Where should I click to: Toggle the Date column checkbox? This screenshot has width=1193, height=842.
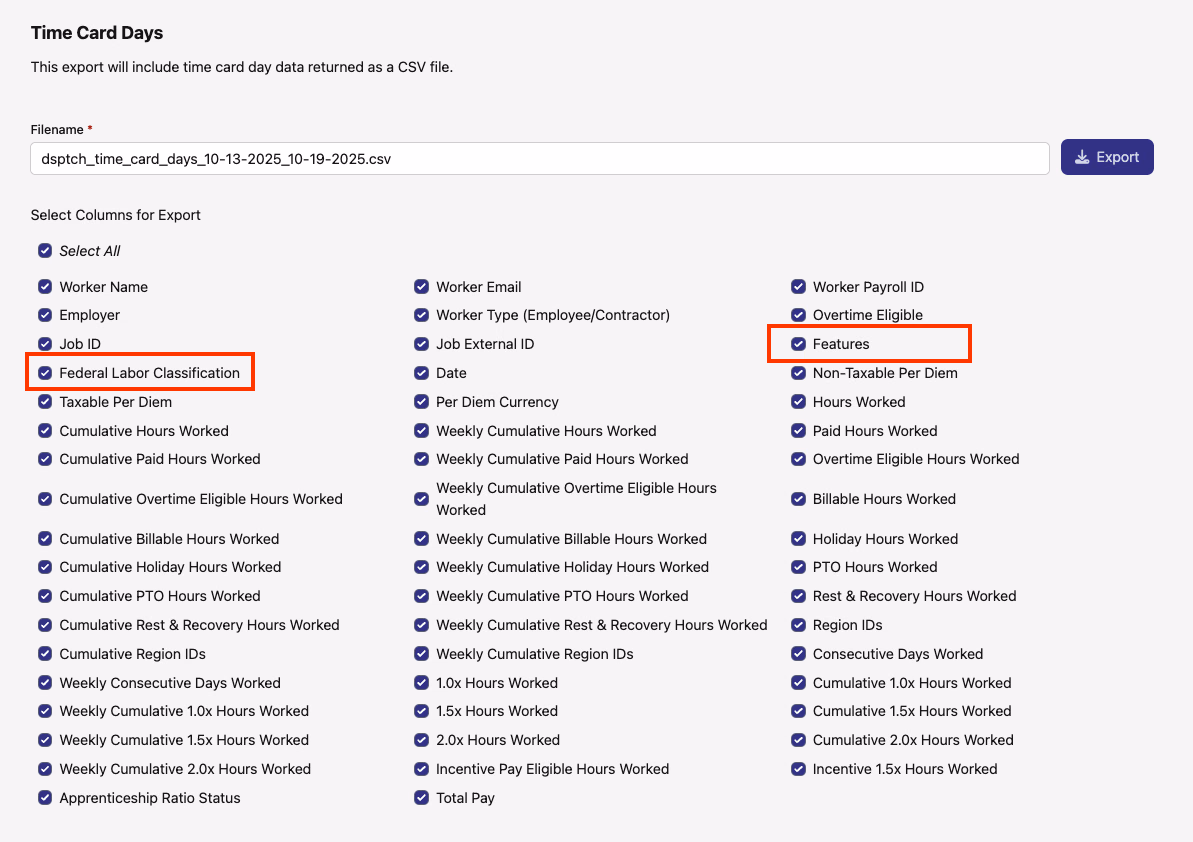pyautogui.click(x=422, y=373)
